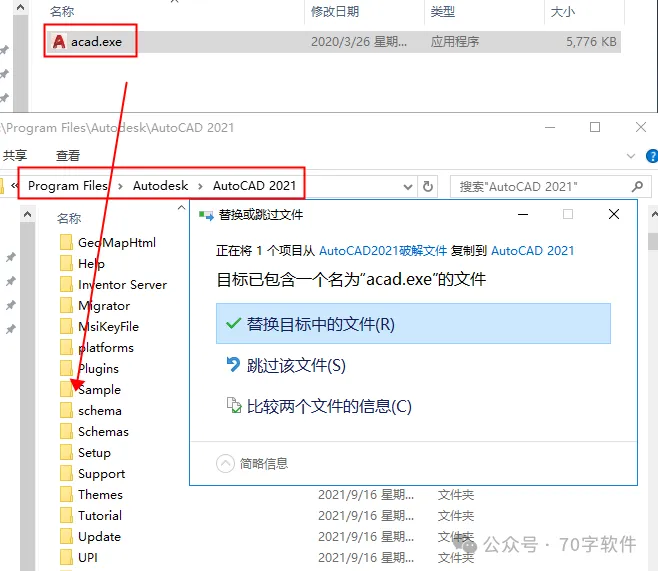Click the UPI folder icon
The image size is (658, 571).
[x=66, y=557]
